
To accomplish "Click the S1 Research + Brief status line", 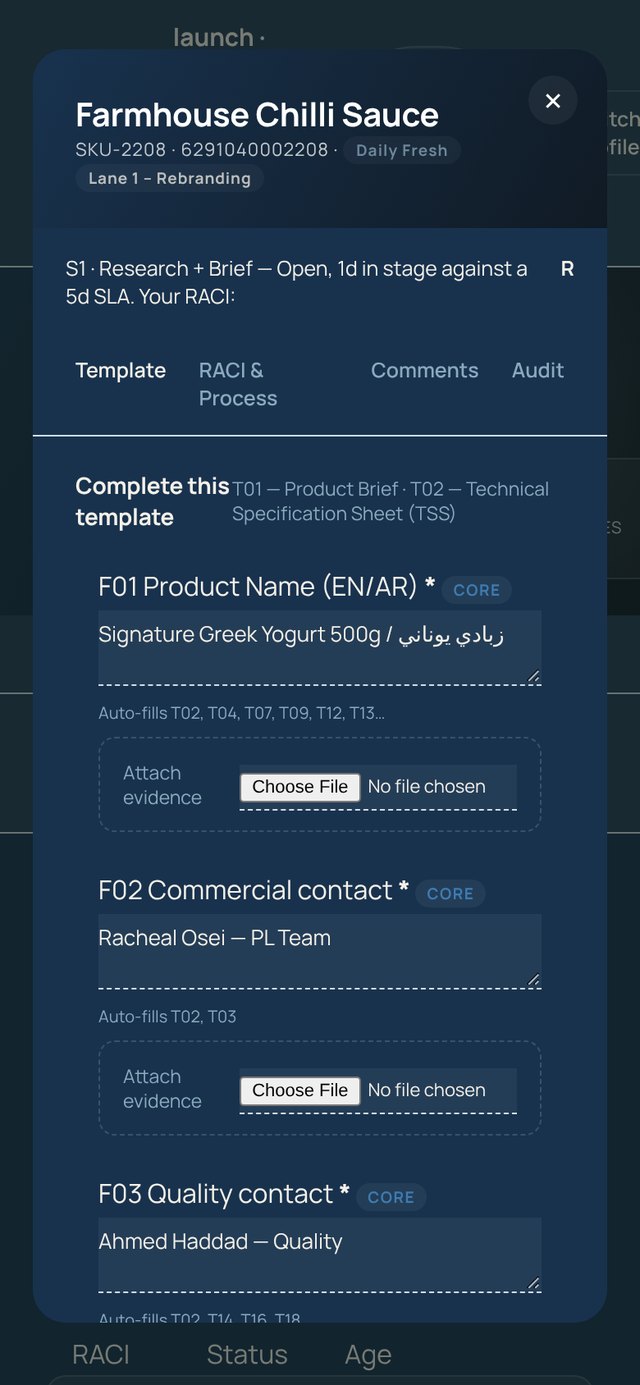I will tap(297, 283).
